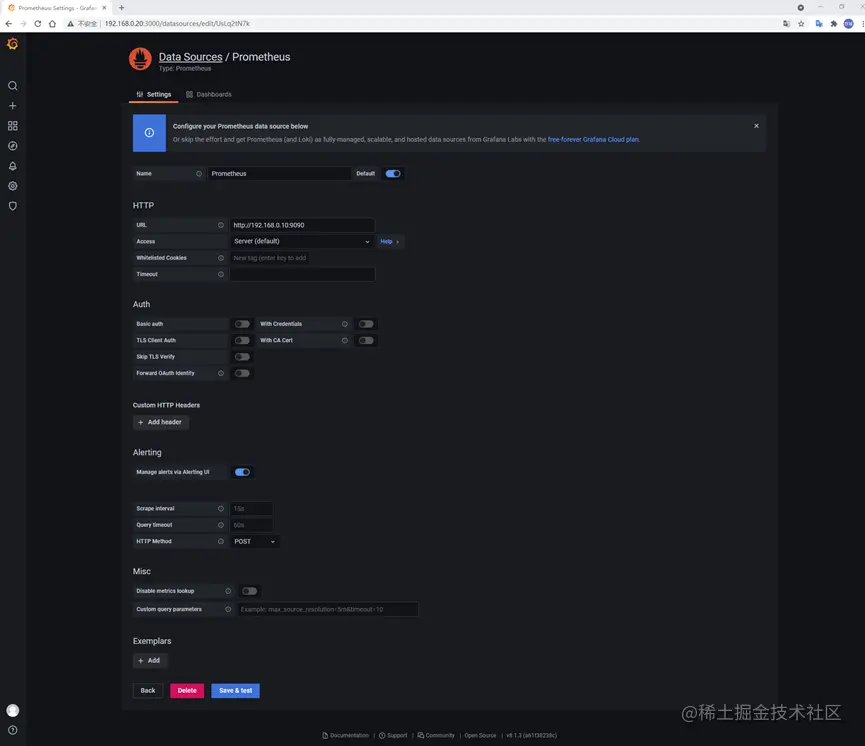Click the Timeout input field
Screen dimensions: 865x746
[x=302, y=274]
